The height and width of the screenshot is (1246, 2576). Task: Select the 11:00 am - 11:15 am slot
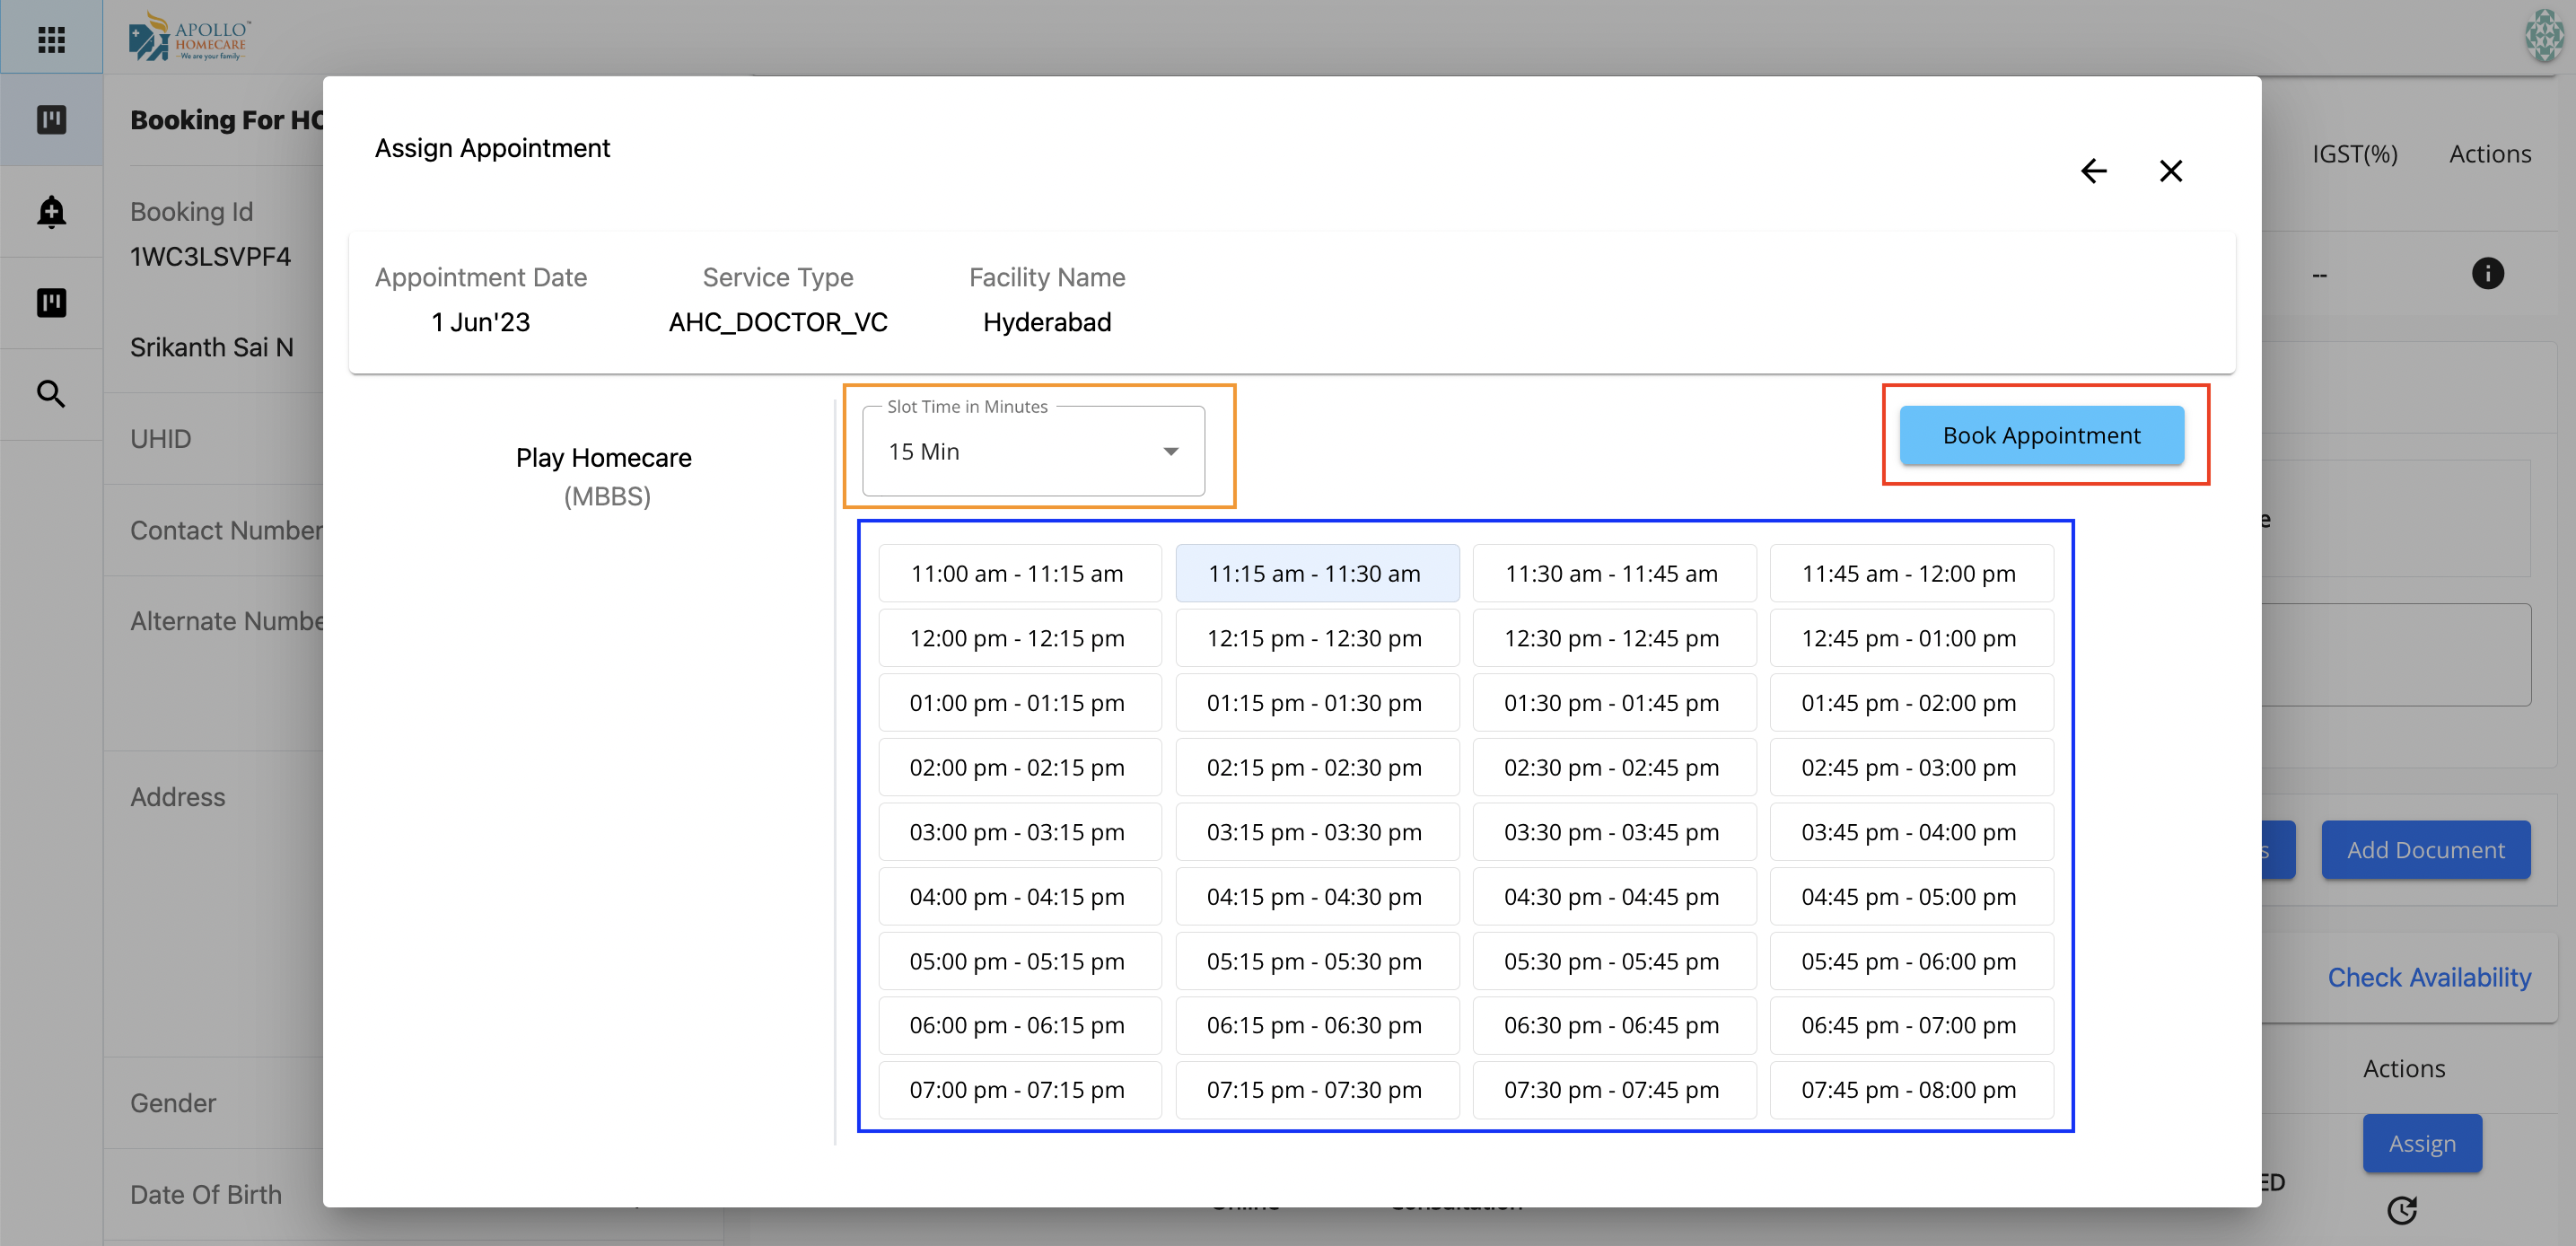coord(1018,573)
